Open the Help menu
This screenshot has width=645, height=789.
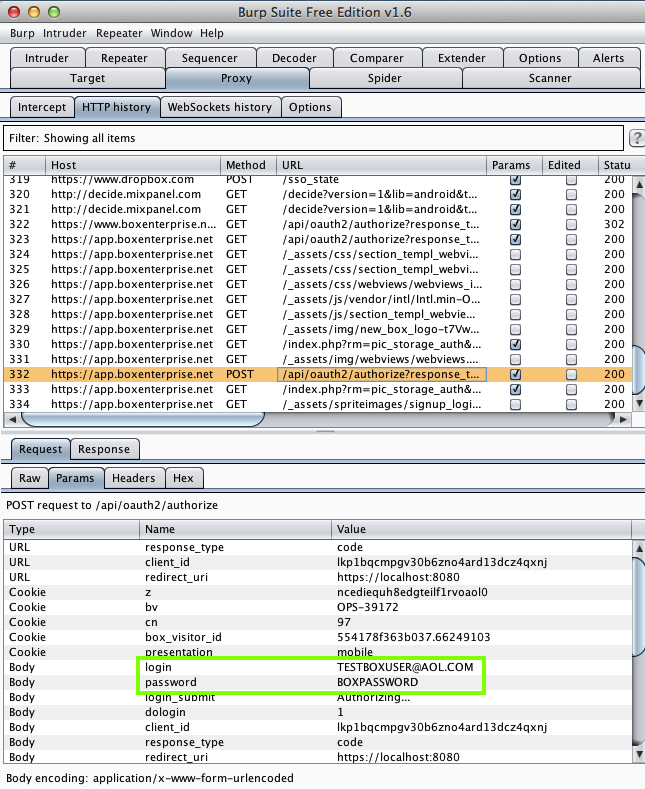click(212, 33)
